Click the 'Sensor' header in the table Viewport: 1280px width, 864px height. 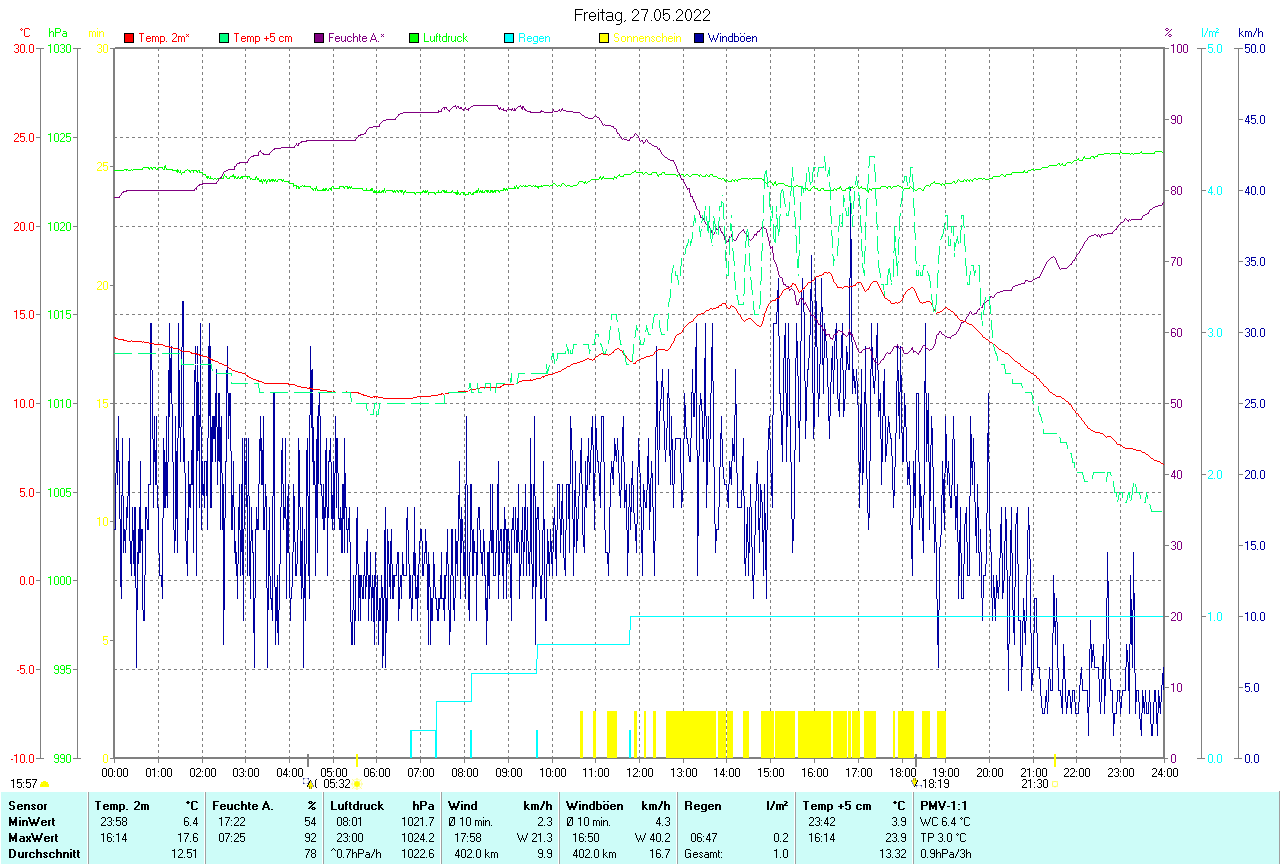click(27, 805)
